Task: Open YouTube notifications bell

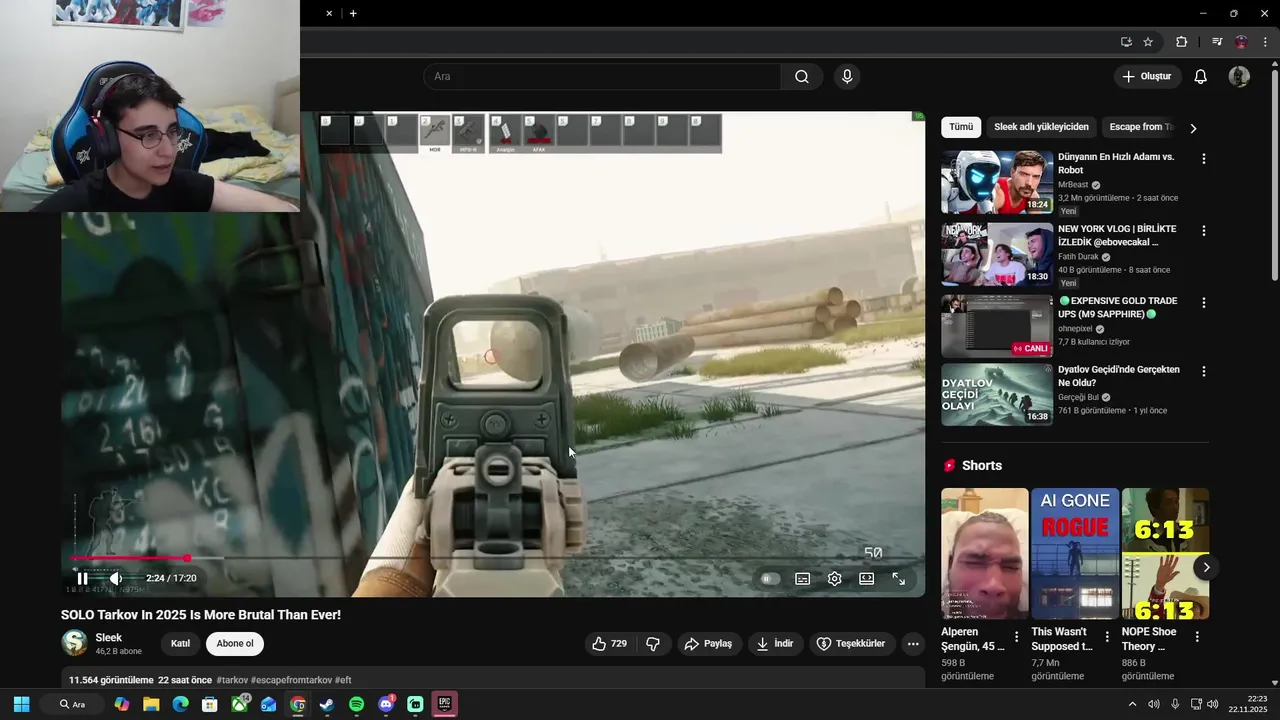Action: click(1201, 77)
